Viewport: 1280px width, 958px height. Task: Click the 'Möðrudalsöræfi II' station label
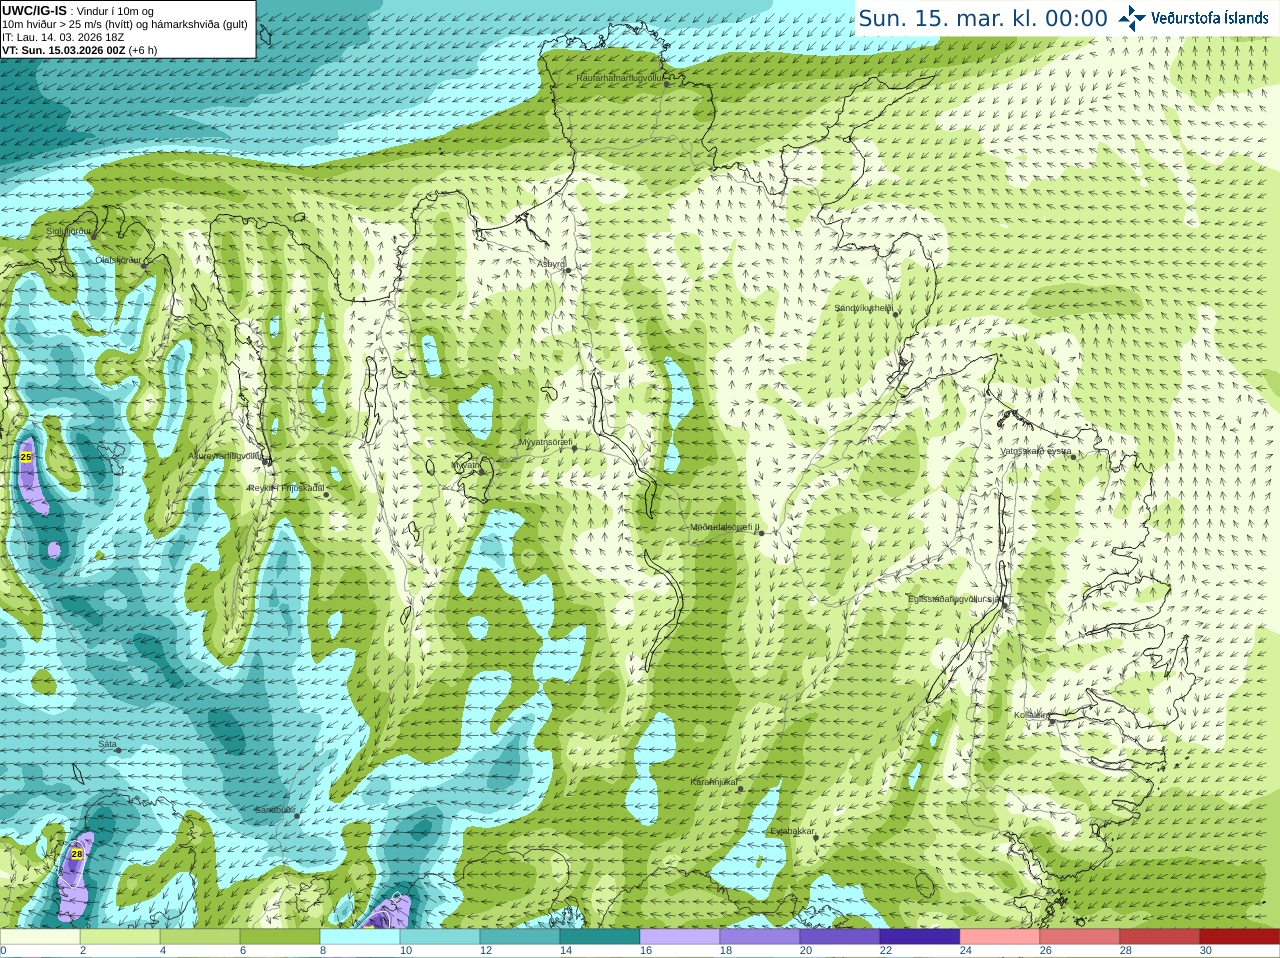click(x=725, y=527)
